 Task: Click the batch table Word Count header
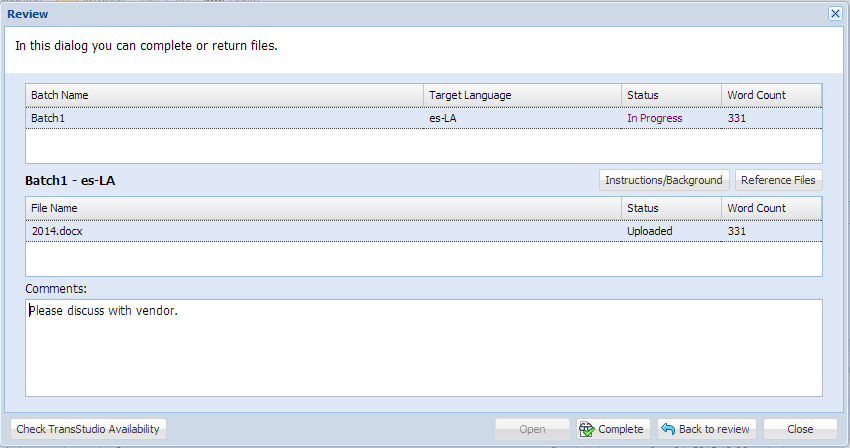click(772, 95)
